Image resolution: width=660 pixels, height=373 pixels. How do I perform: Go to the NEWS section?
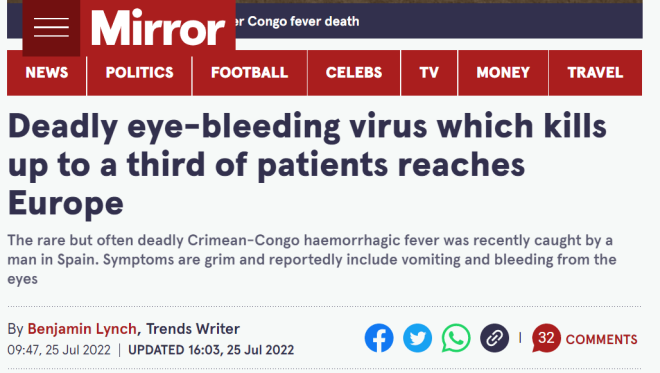click(46, 73)
